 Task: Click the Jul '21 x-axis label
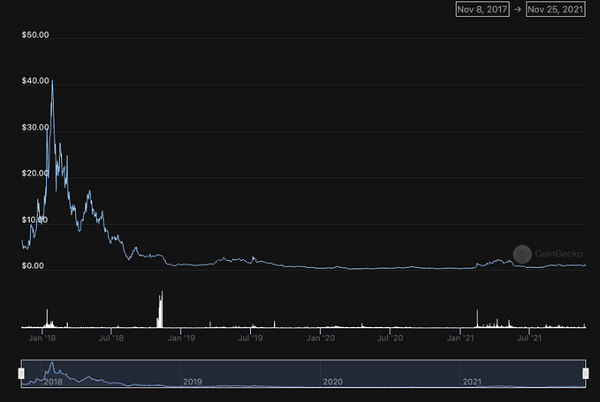coord(530,340)
